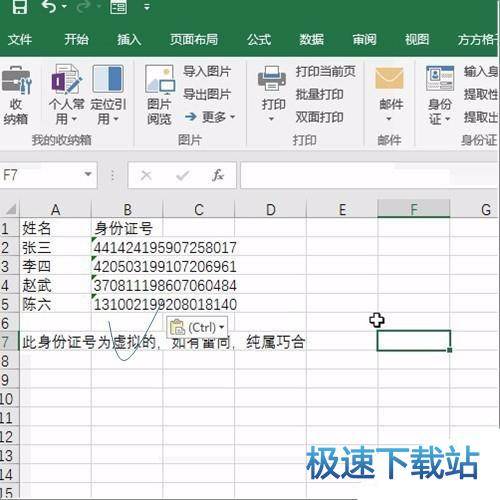Select cell containing 张三
500x500 pixels.
tap(55, 247)
